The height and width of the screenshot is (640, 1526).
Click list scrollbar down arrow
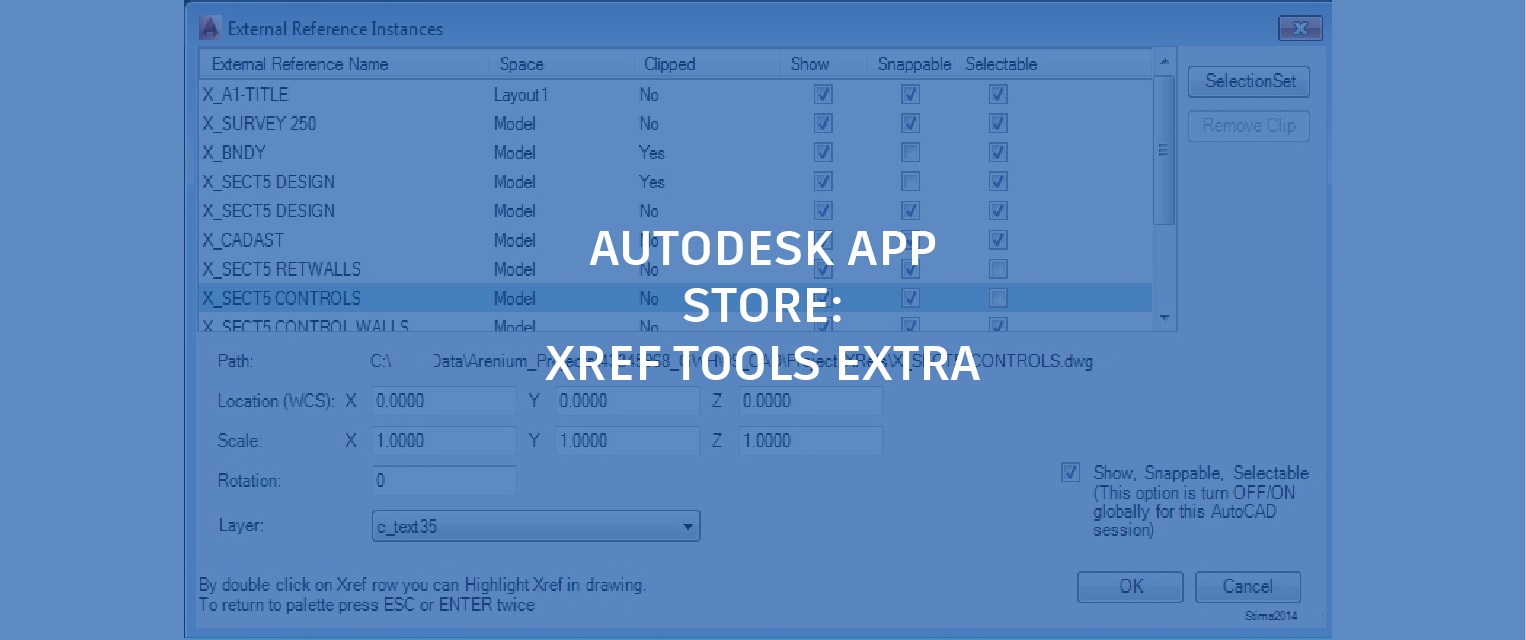(x=1164, y=317)
